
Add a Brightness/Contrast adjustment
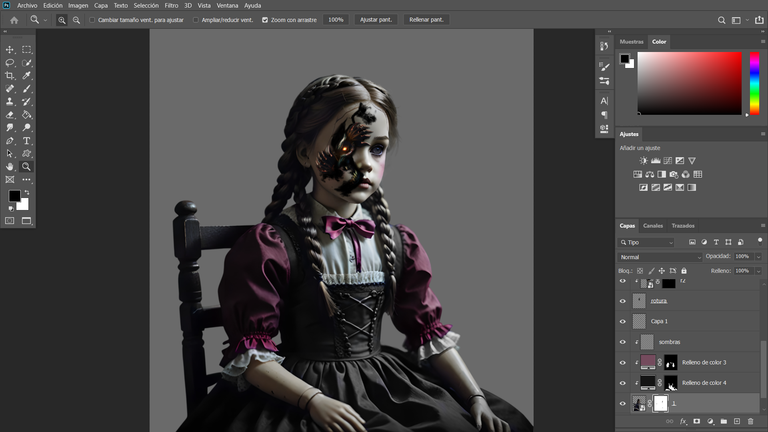tap(644, 161)
